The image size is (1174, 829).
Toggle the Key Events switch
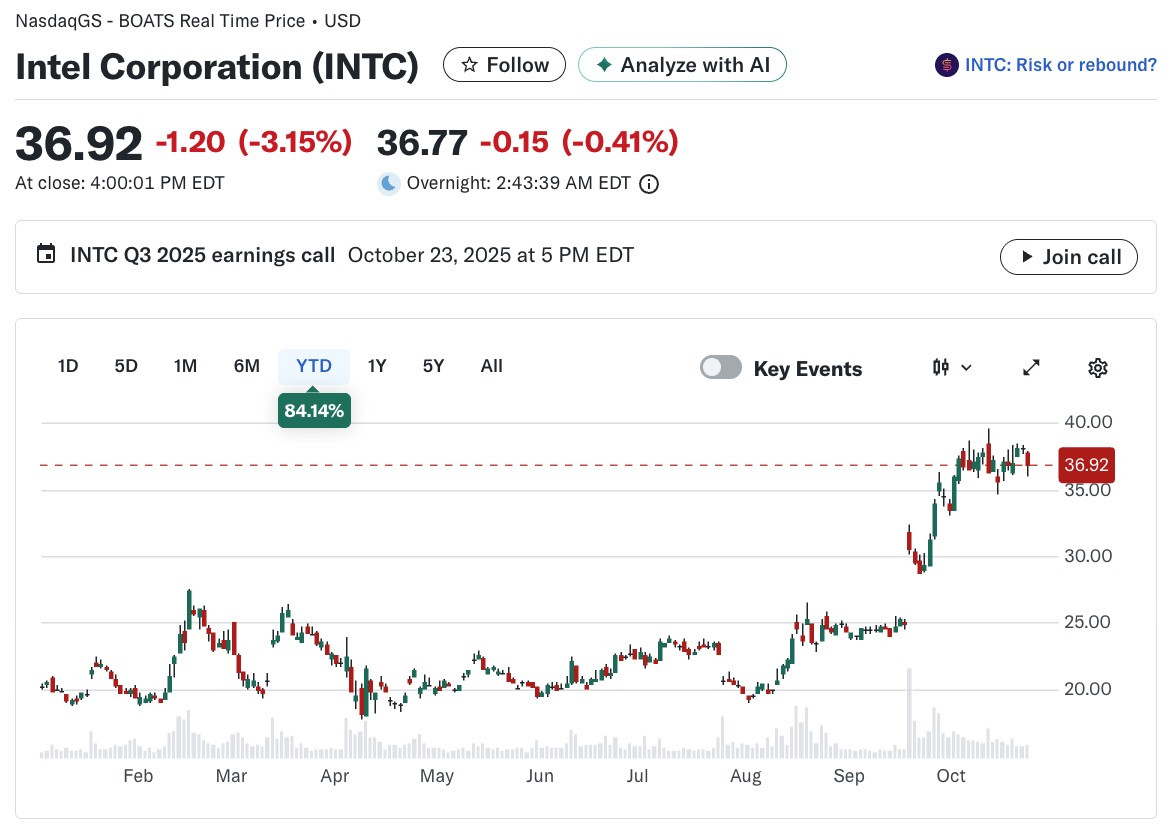point(720,368)
